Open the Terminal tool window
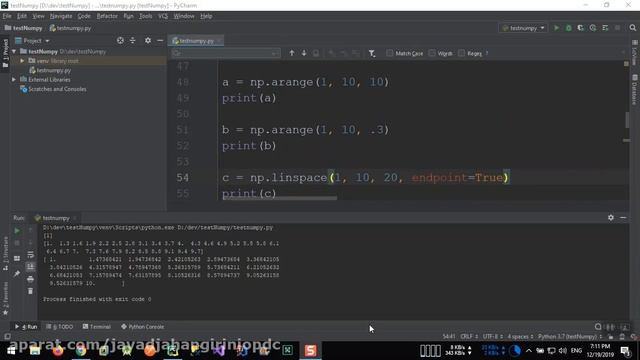 (x=97, y=327)
